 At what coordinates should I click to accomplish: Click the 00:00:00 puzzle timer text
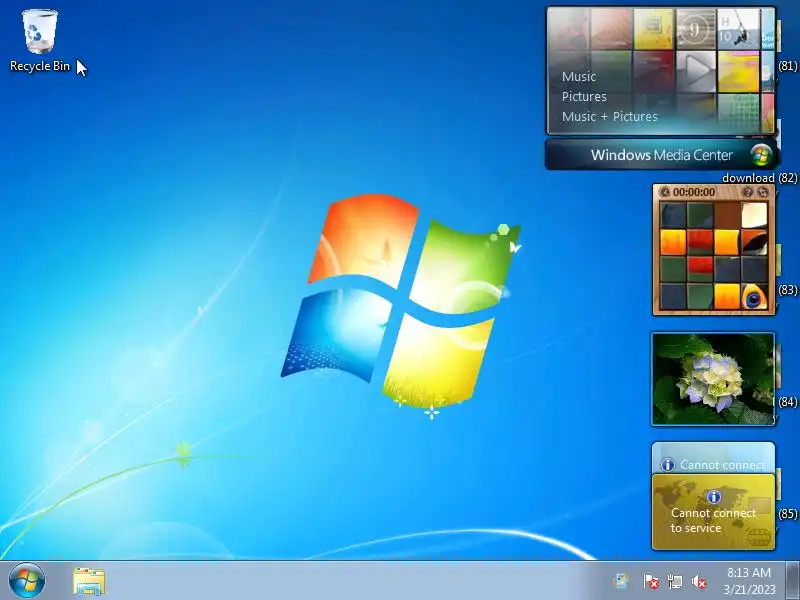pyautogui.click(x=694, y=192)
